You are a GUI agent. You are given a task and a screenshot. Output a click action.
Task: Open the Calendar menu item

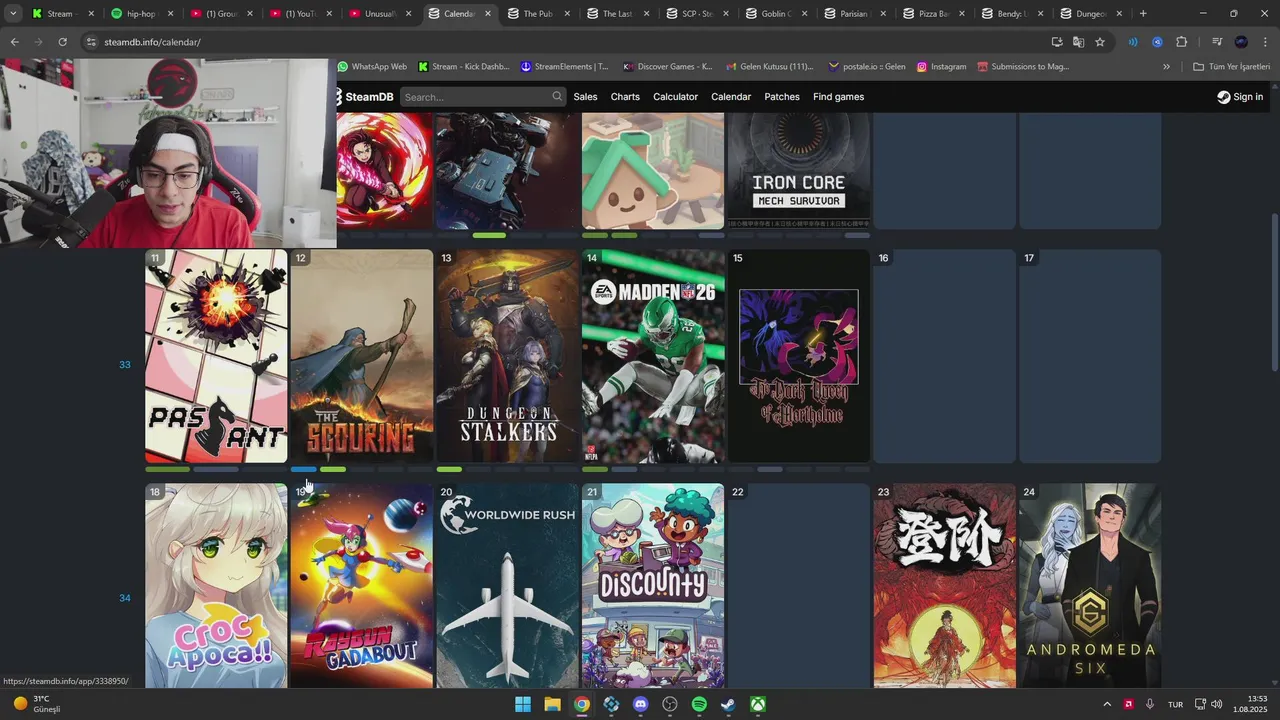[731, 97]
